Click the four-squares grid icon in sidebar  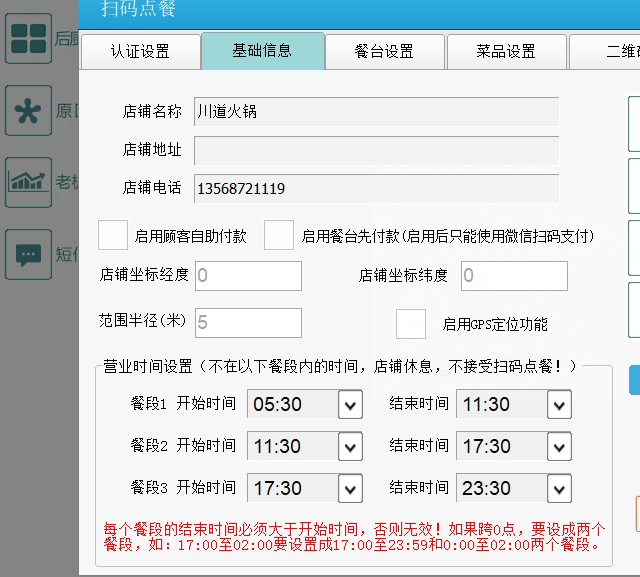(x=28, y=39)
